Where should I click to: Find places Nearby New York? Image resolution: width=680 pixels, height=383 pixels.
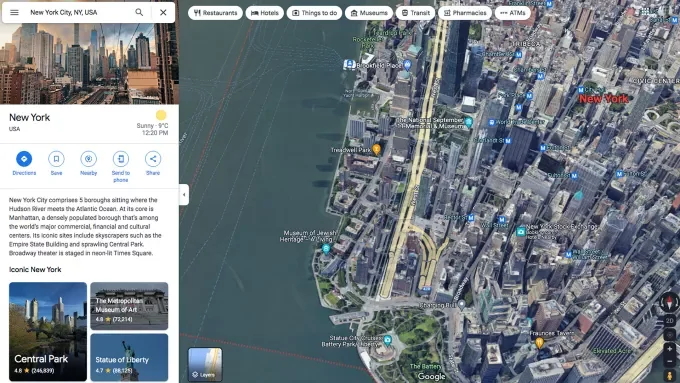(88, 163)
